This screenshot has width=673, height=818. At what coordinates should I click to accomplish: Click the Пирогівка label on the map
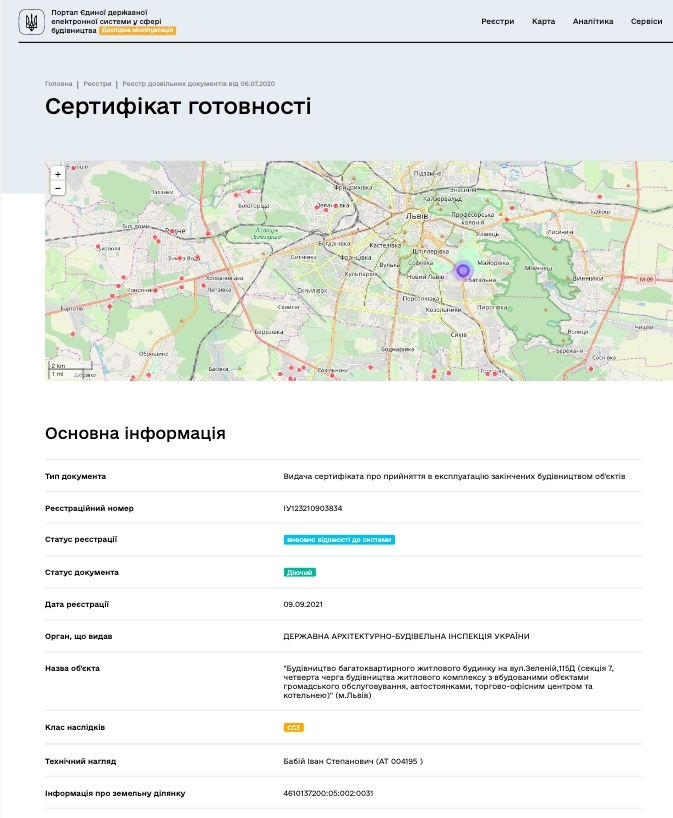point(492,307)
